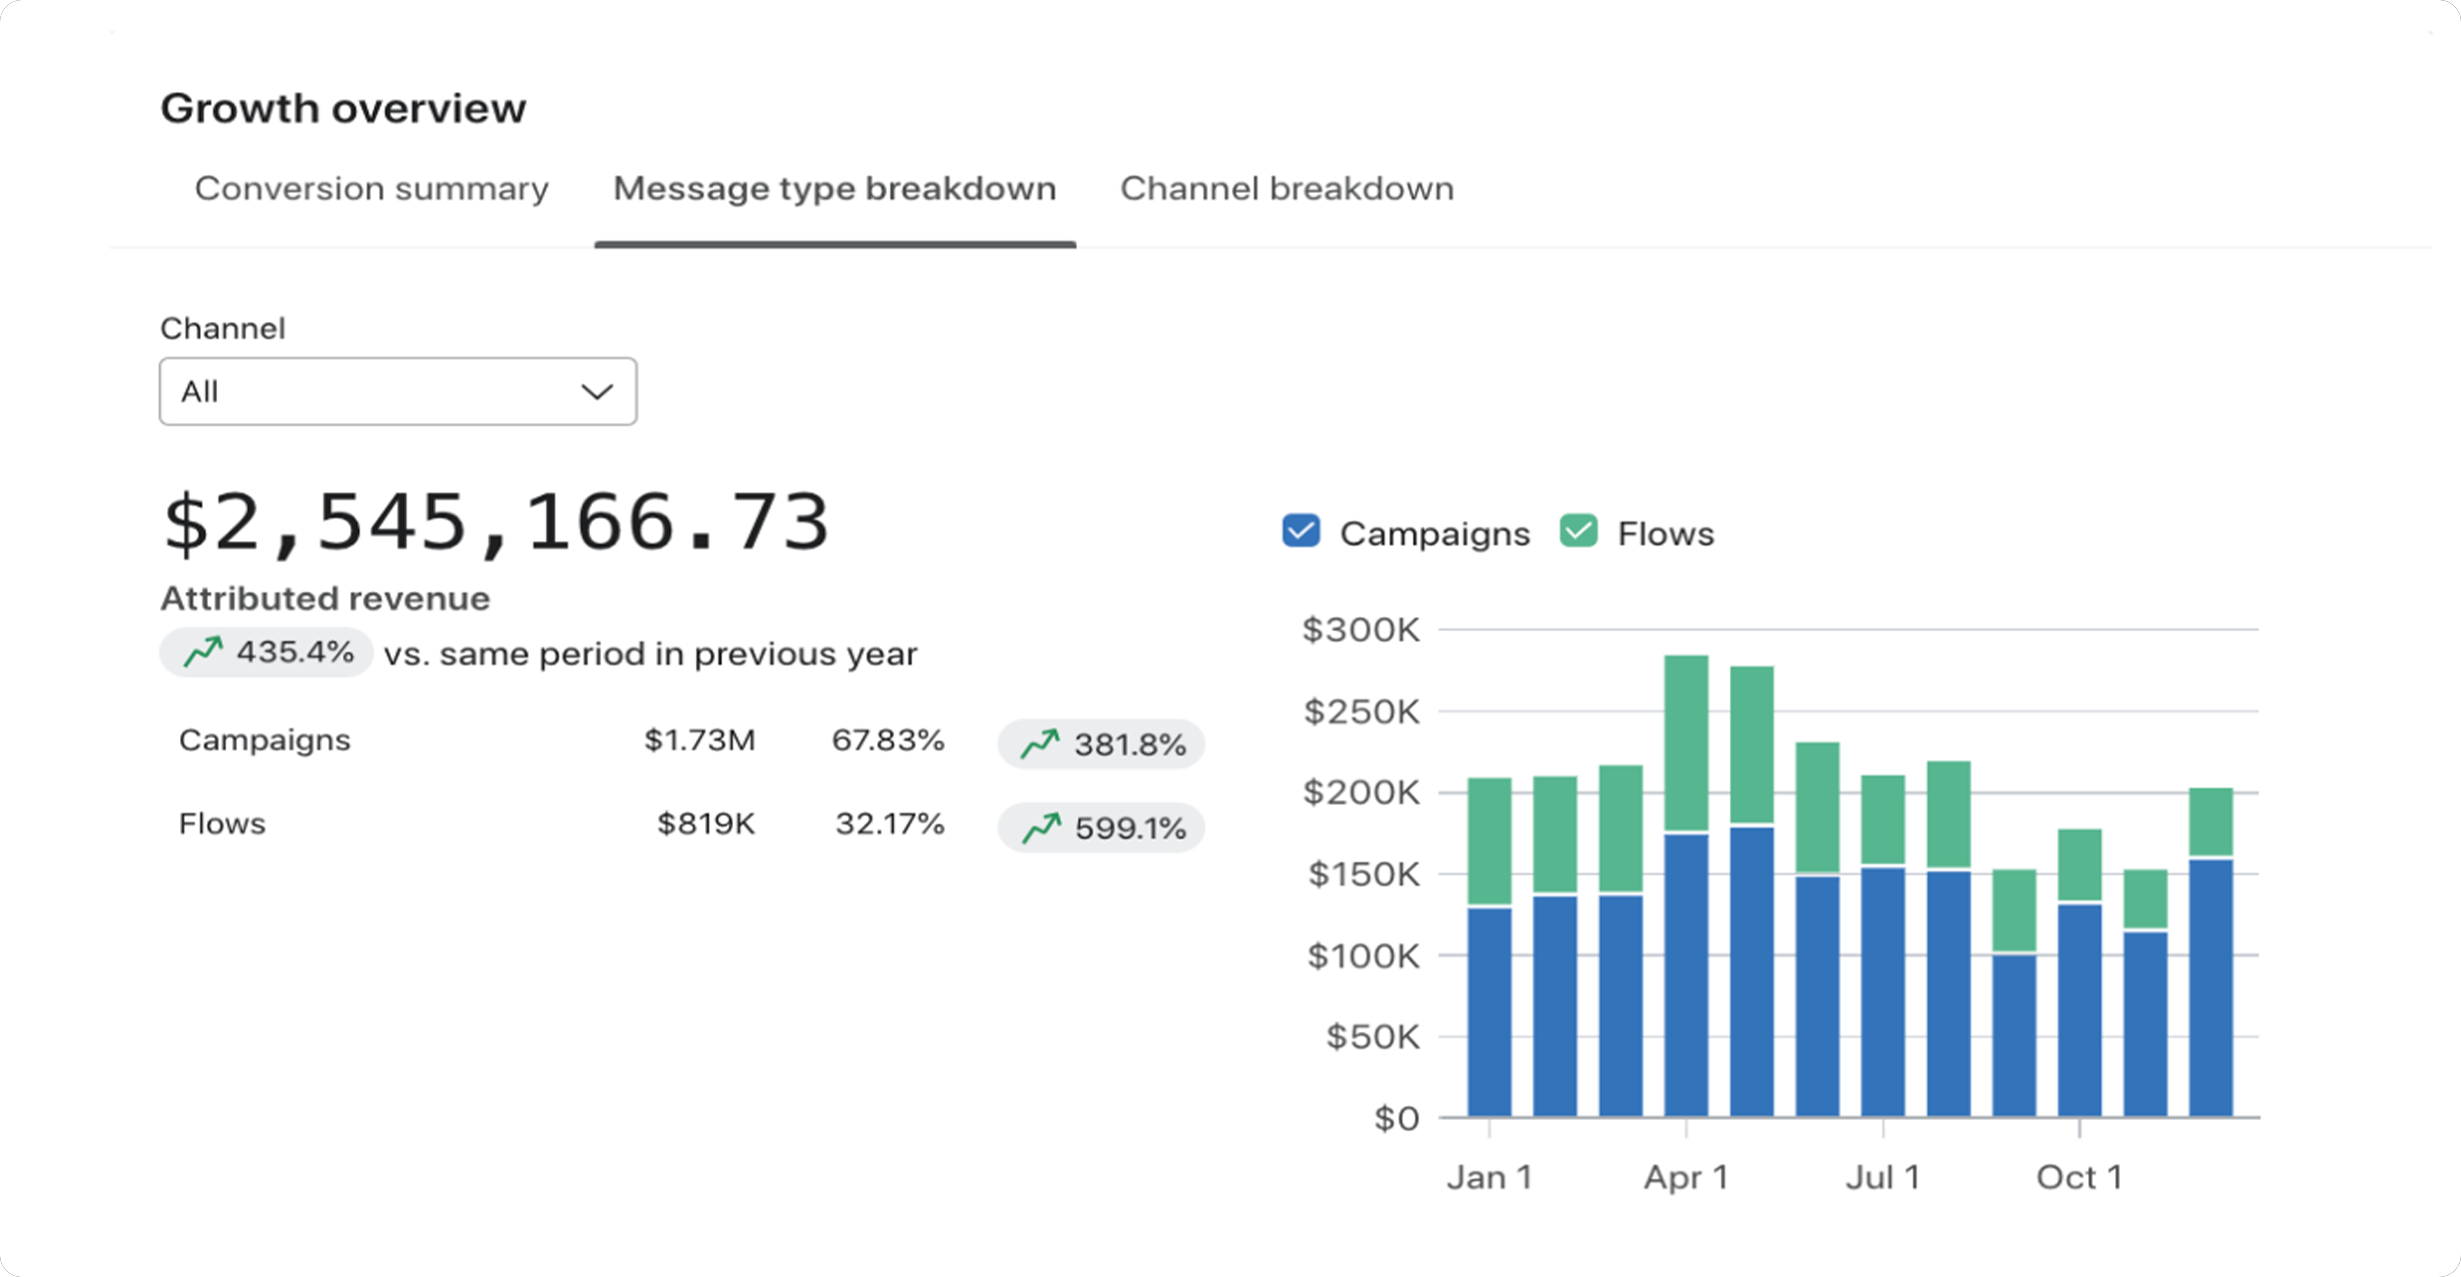
Task: Click the trend arrow icon next to 599.1%
Action: (1041, 827)
